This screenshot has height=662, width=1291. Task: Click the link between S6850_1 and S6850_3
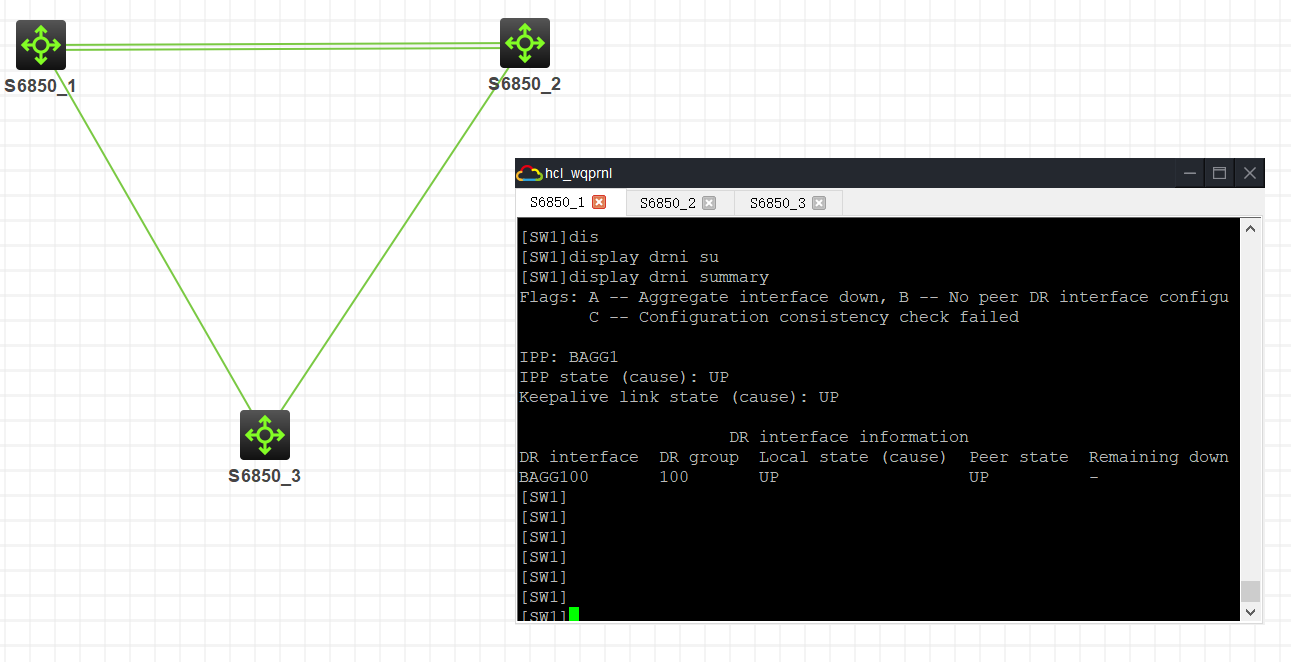click(152, 240)
